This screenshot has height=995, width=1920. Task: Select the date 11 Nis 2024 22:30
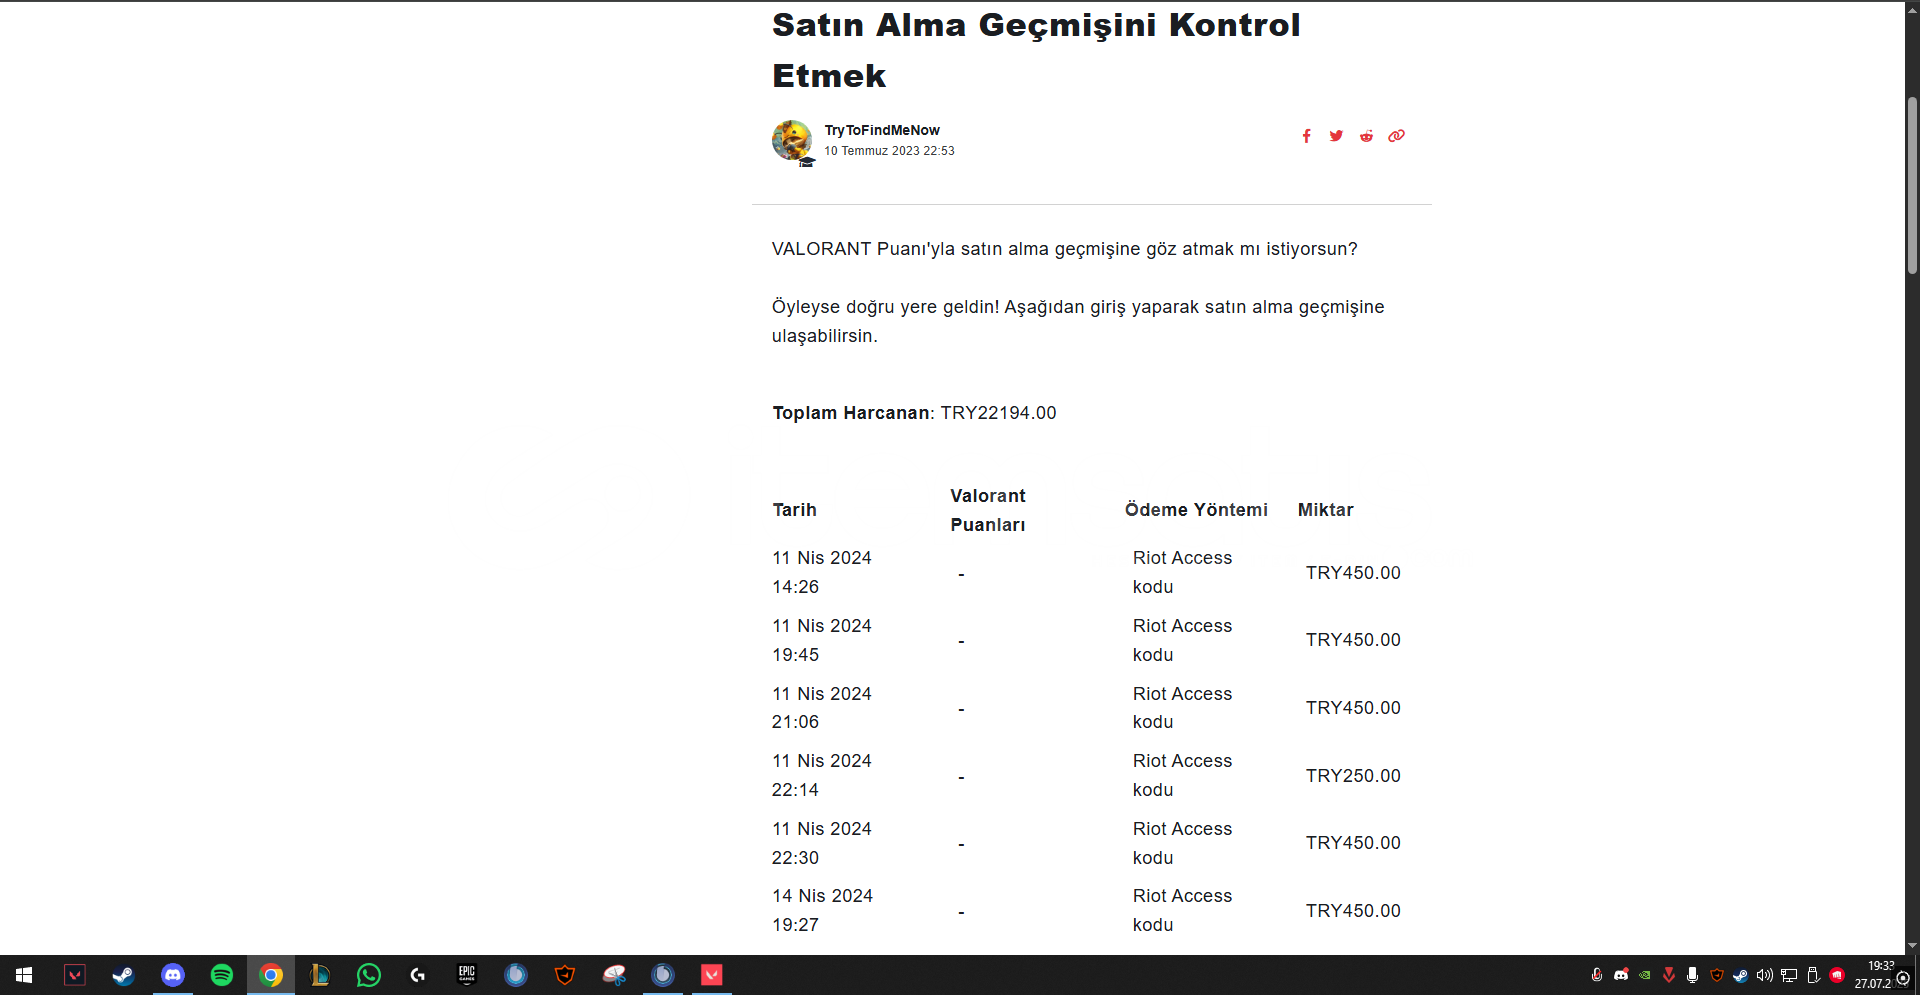tap(822, 843)
